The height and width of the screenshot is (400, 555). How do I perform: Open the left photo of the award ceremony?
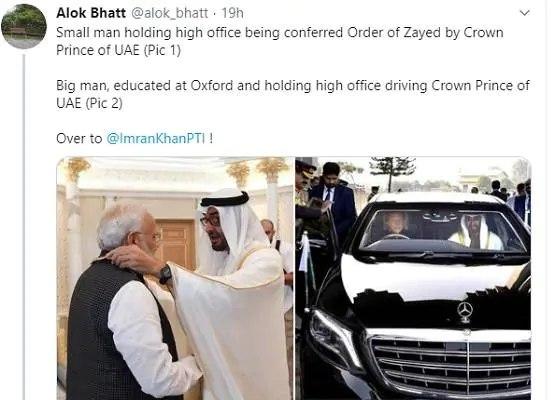175,279
